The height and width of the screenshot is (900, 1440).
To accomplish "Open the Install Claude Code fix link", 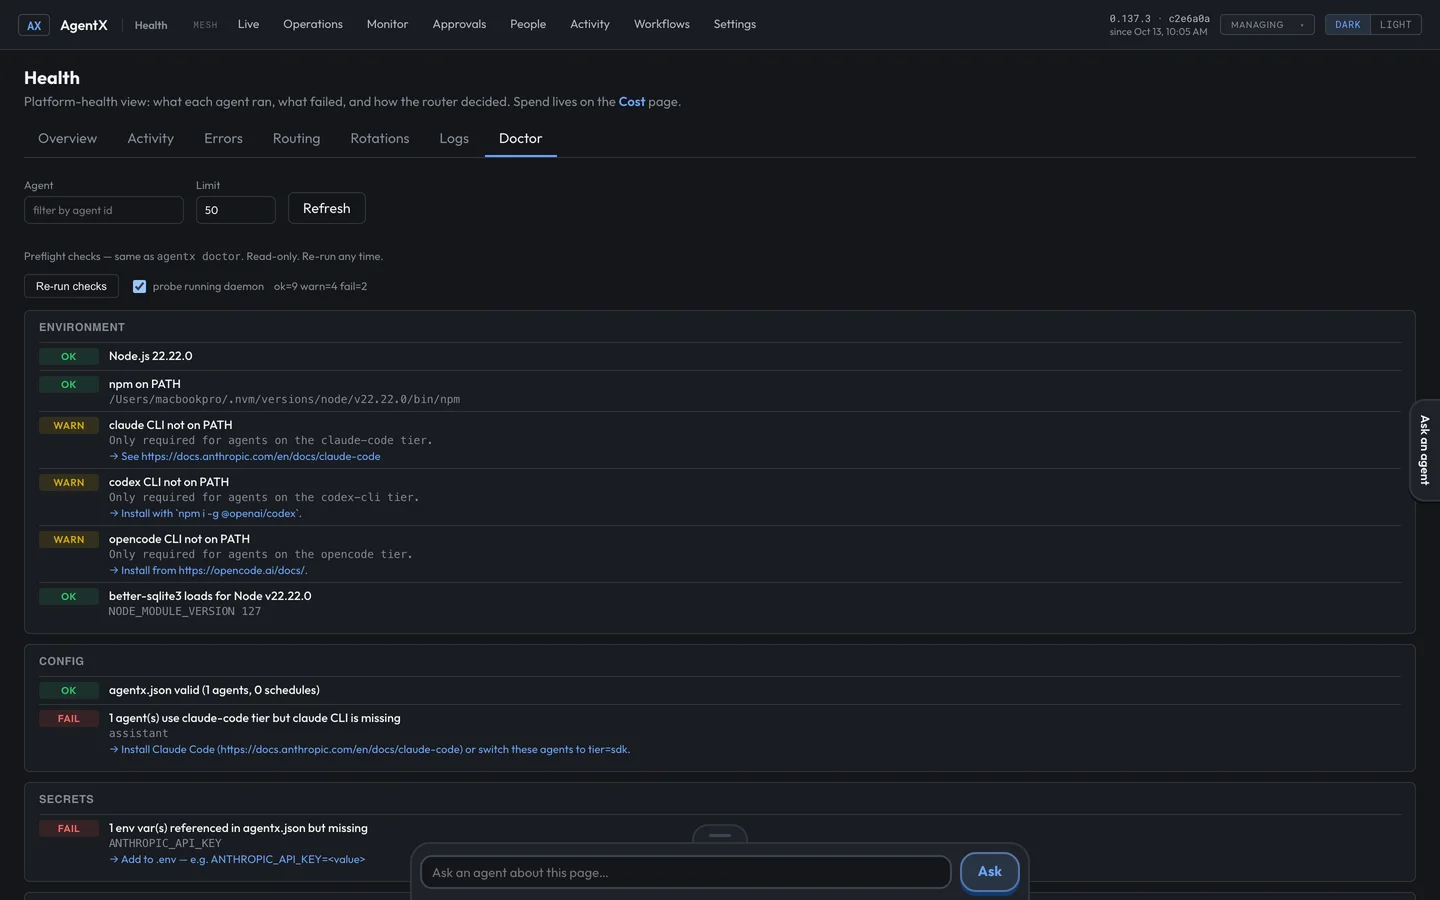I will point(369,750).
